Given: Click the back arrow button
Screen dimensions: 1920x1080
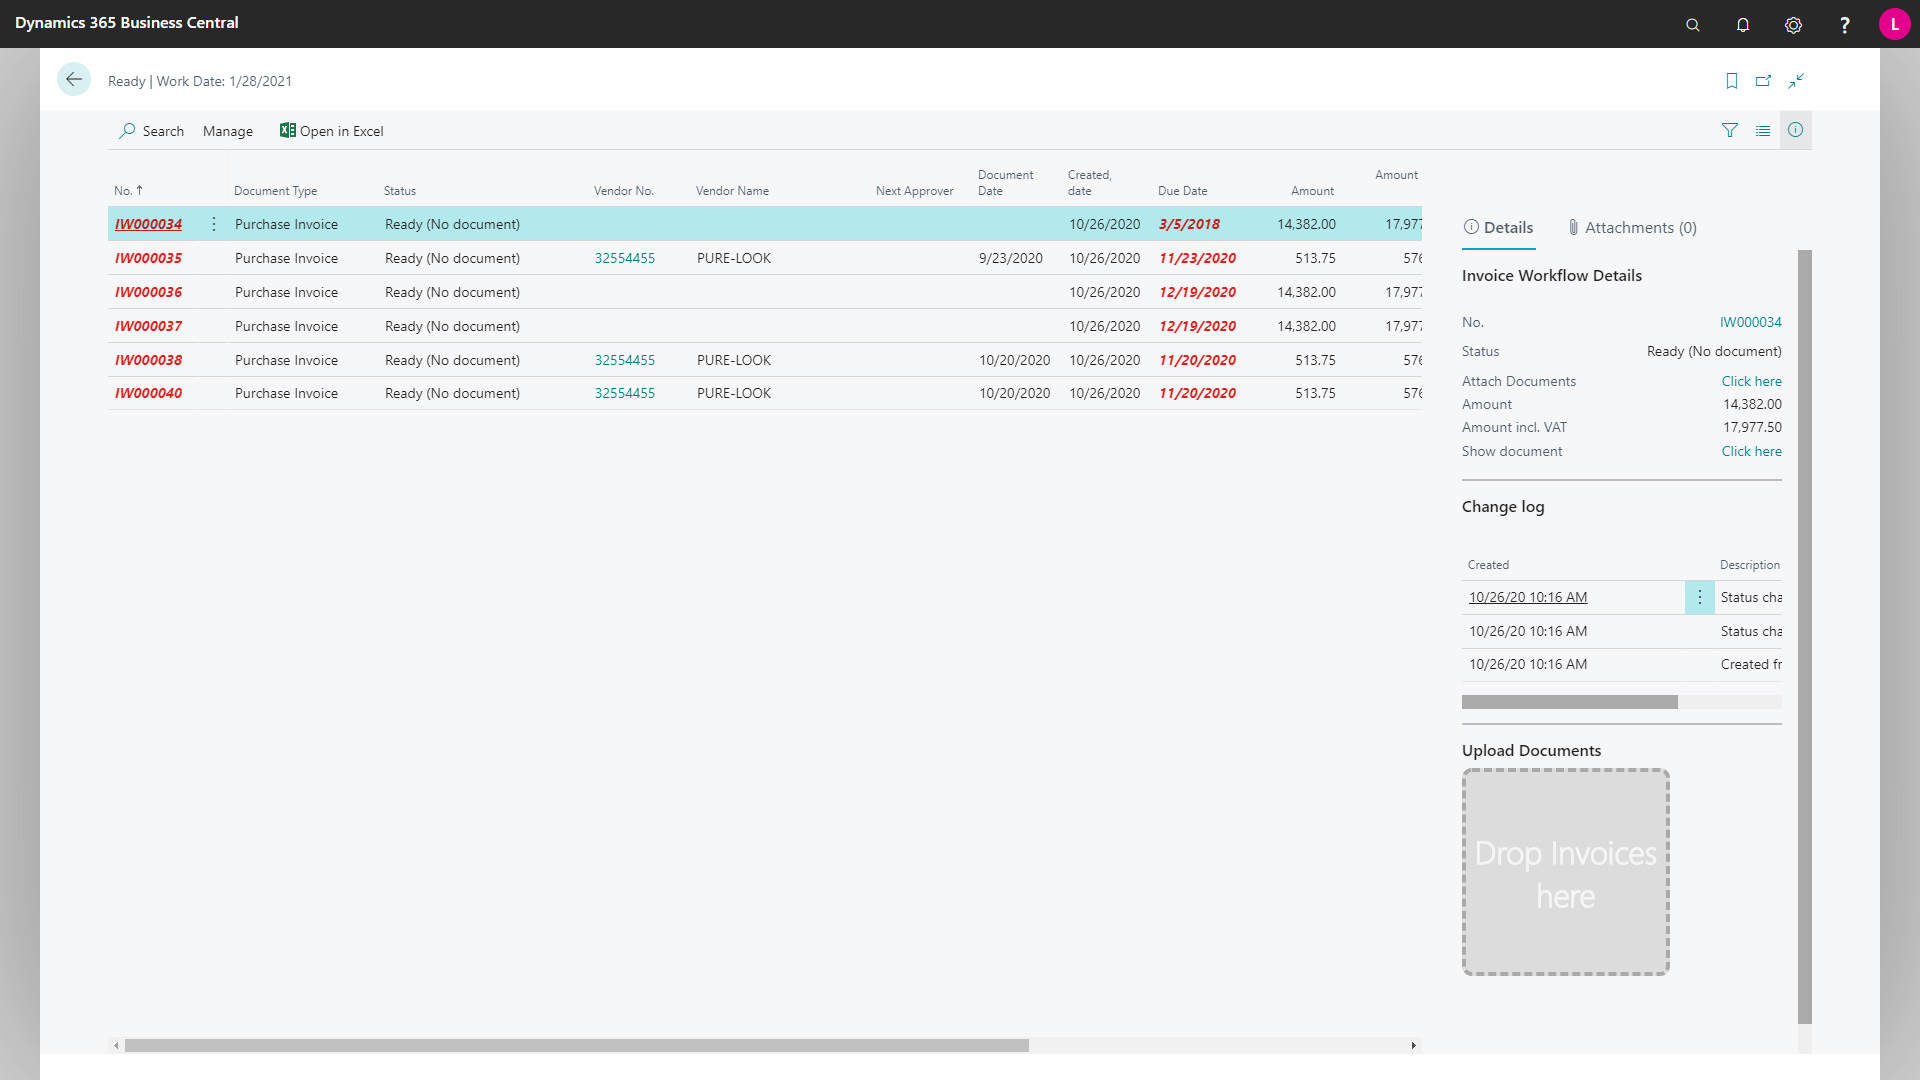Looking at the screenshot, I should coord(74,80).
